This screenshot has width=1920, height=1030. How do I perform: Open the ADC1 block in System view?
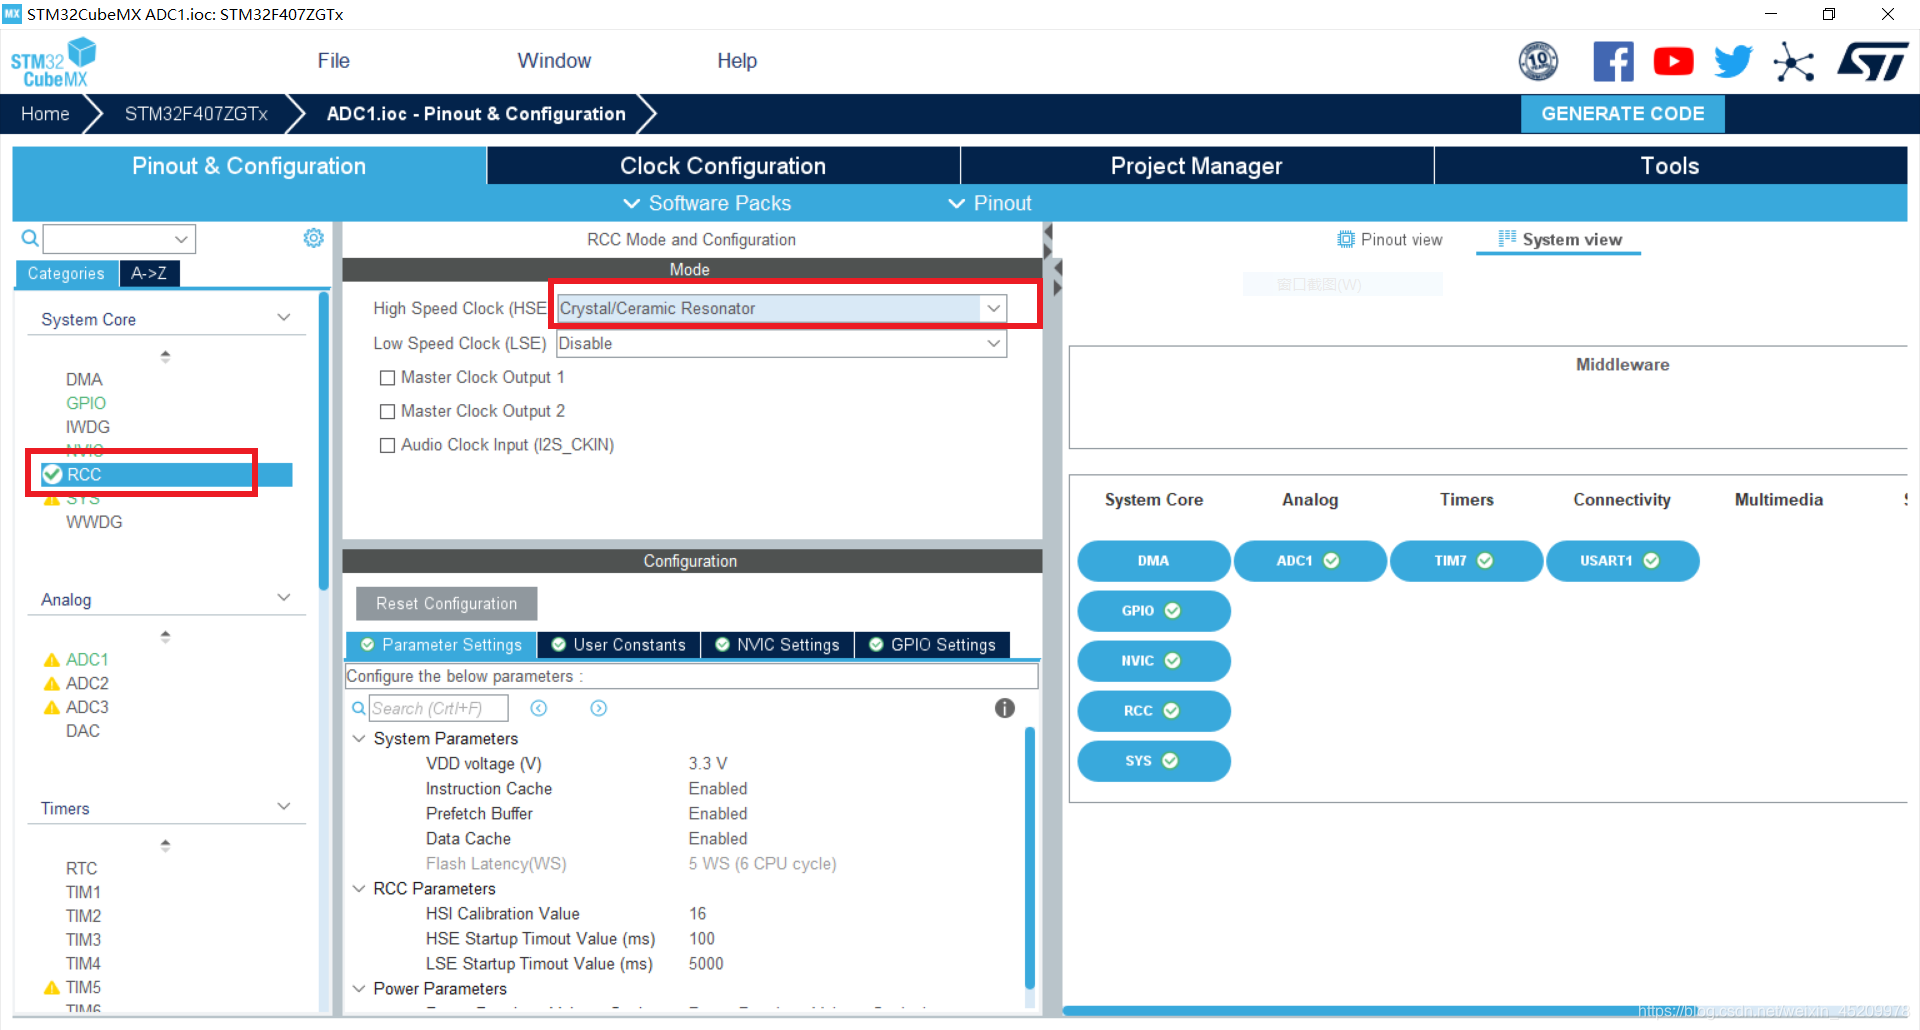(1310, 561)
